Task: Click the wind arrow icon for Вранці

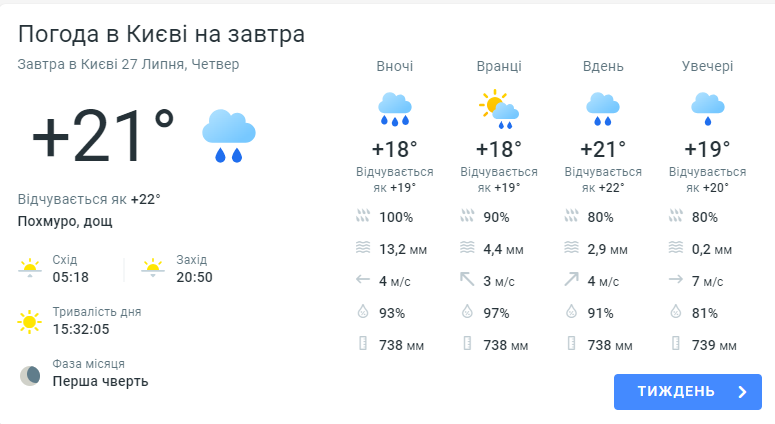Action: (x=466, y=281)
